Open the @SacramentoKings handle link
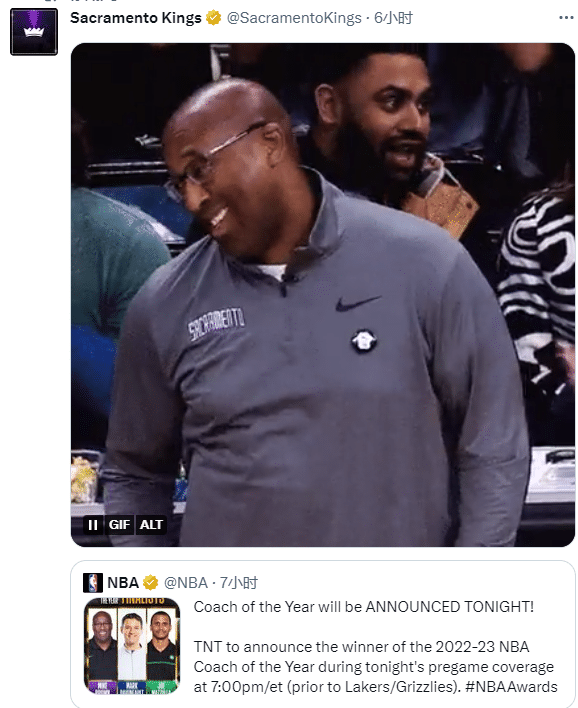 point(294,18)
